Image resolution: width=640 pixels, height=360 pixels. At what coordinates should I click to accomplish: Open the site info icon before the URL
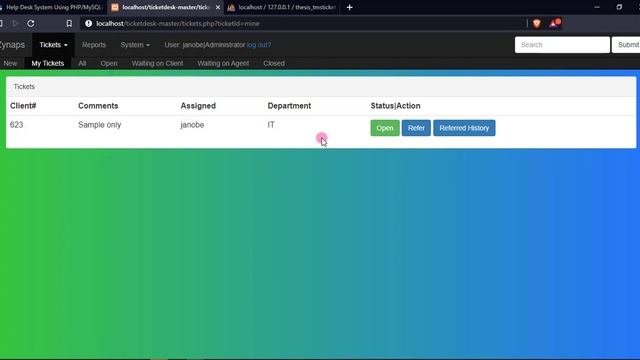(x=88, y=24)
